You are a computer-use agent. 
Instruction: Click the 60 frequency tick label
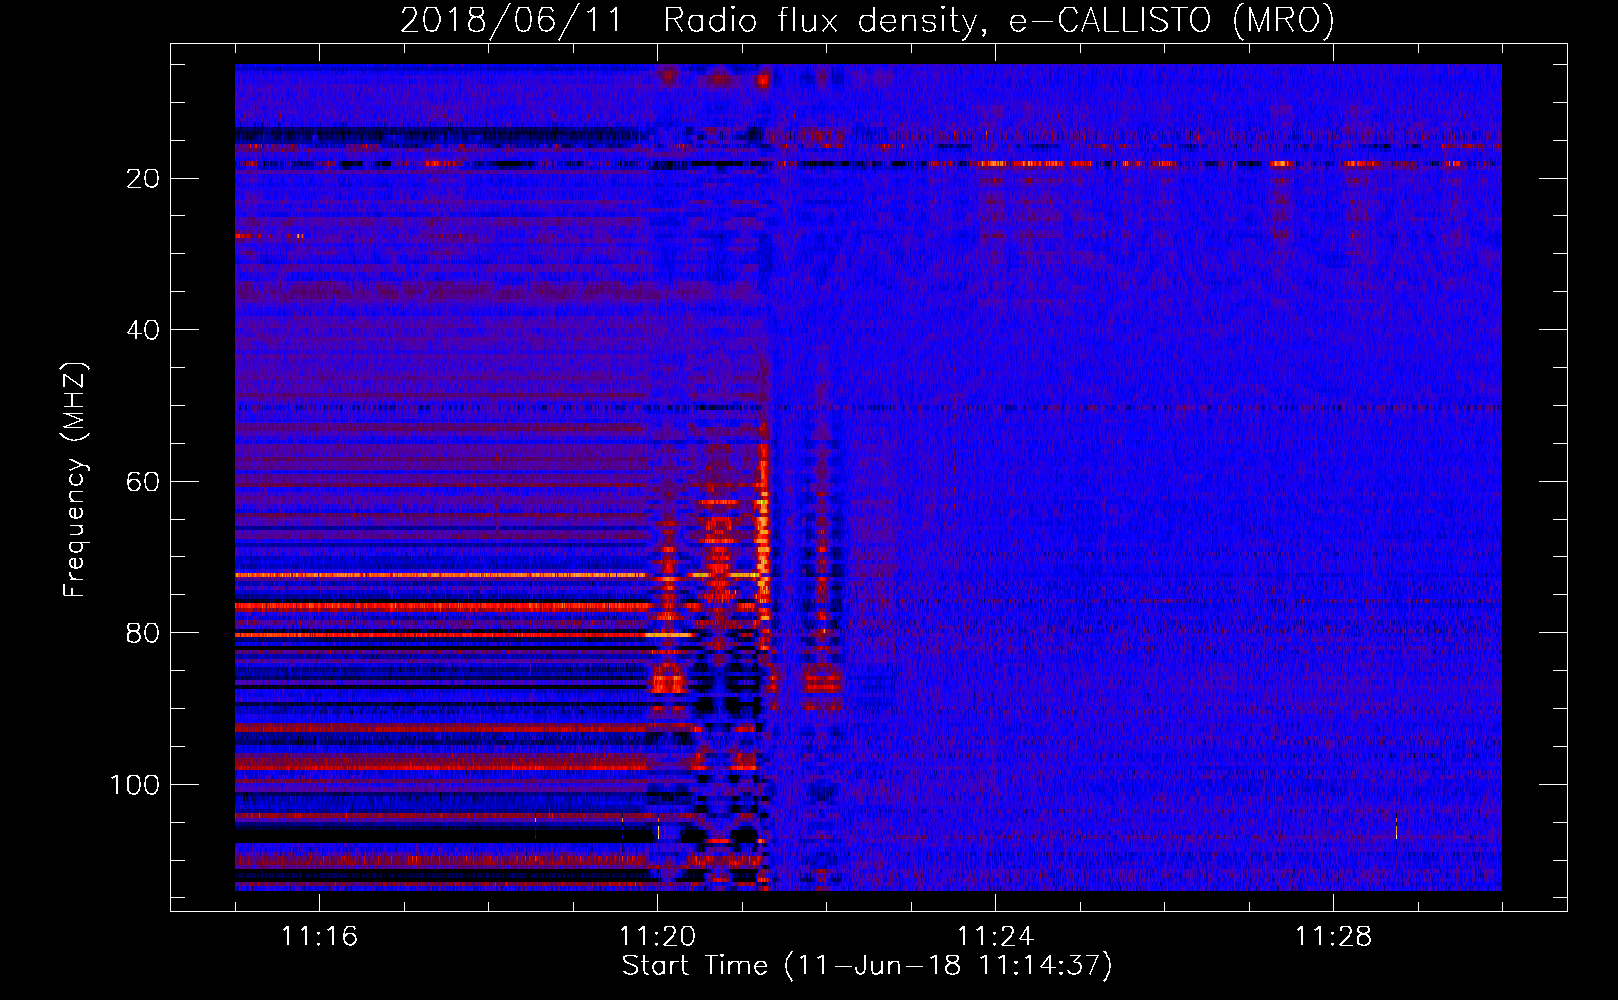144,482
